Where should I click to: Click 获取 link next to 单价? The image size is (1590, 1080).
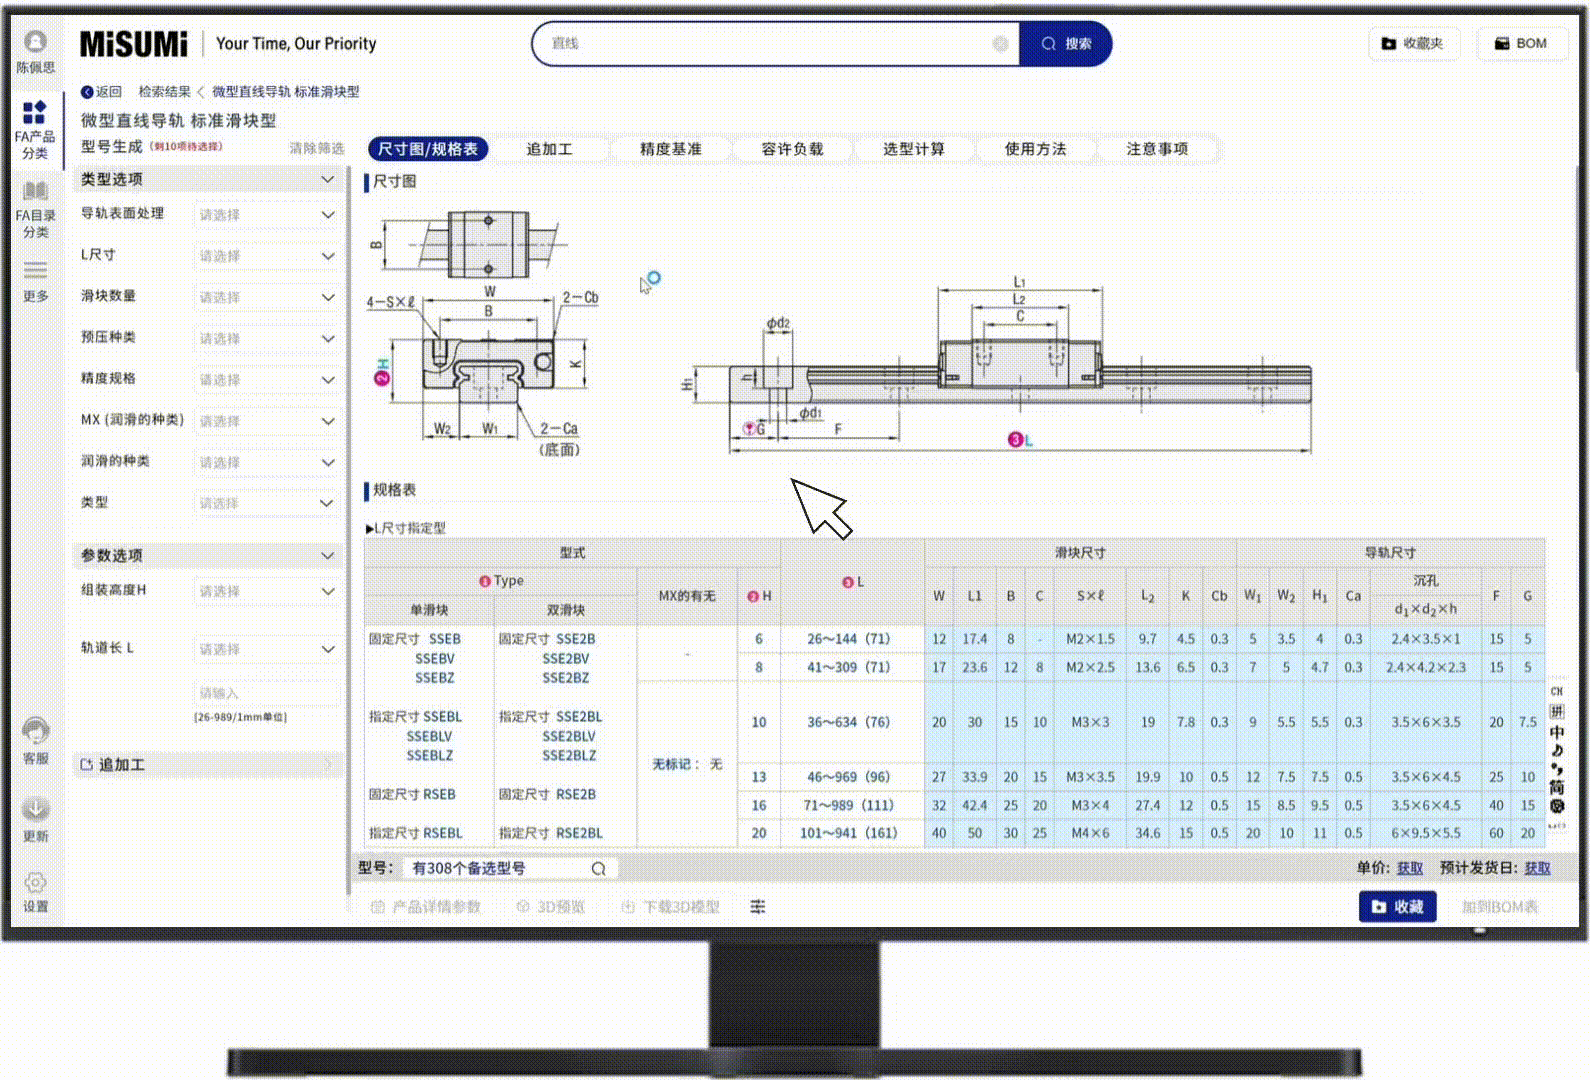[1409, 868]
